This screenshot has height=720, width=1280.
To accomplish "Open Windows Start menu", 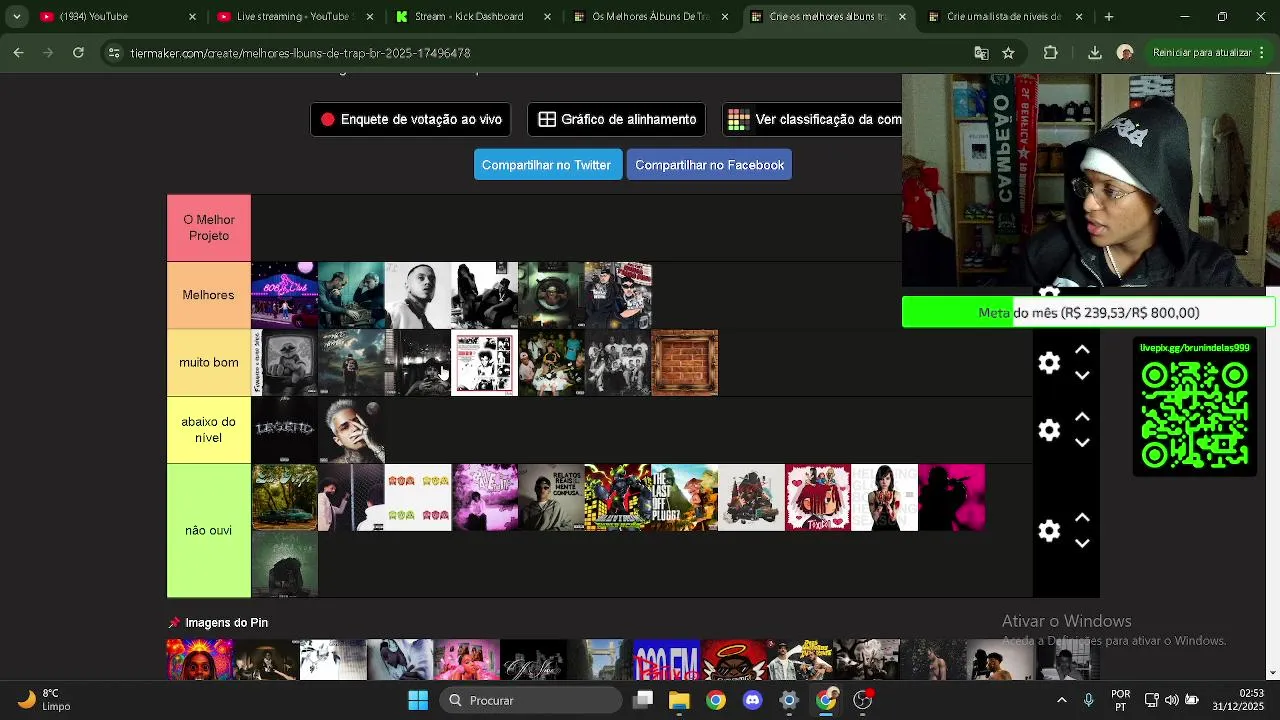I will (418, 700).
